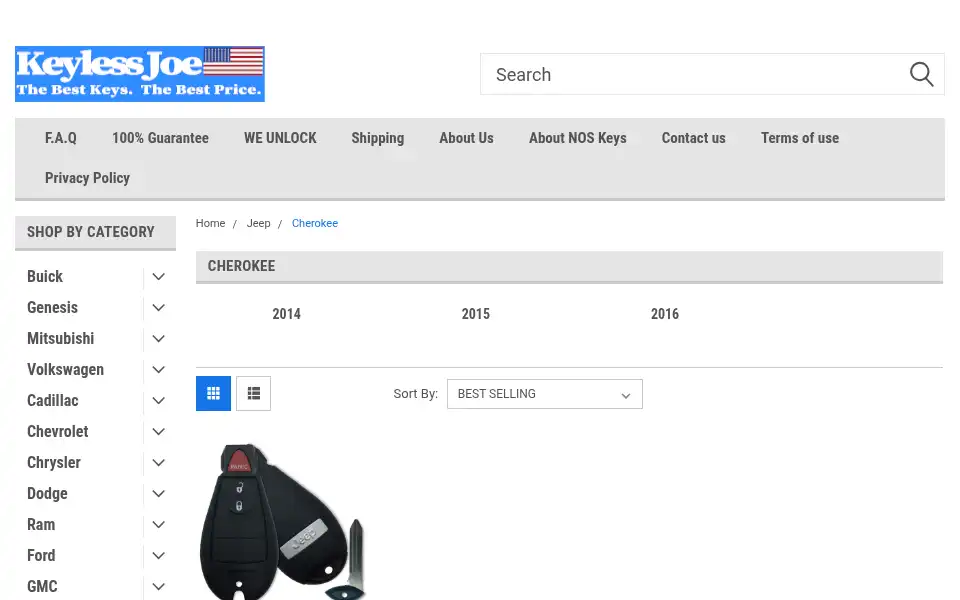
Task: Select the 2015 model year
Action: [x=476, y=314]
